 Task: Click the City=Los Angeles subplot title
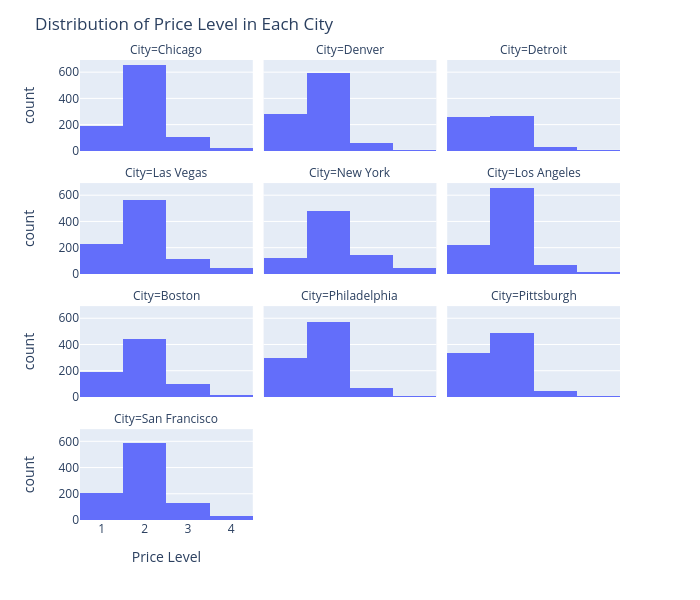[533, 173]
